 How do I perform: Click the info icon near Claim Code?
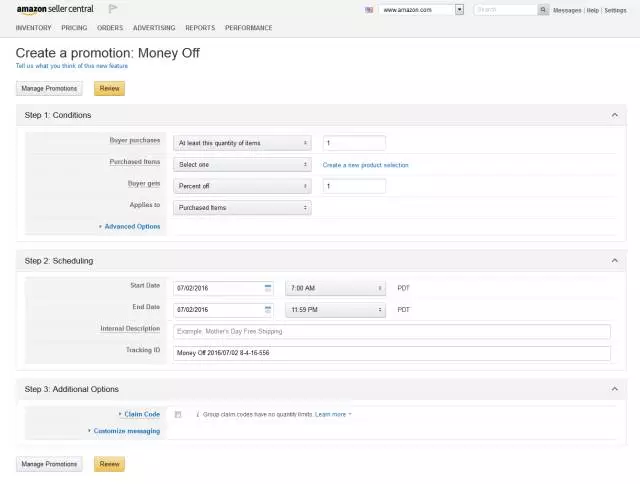[x=198, y=414]
